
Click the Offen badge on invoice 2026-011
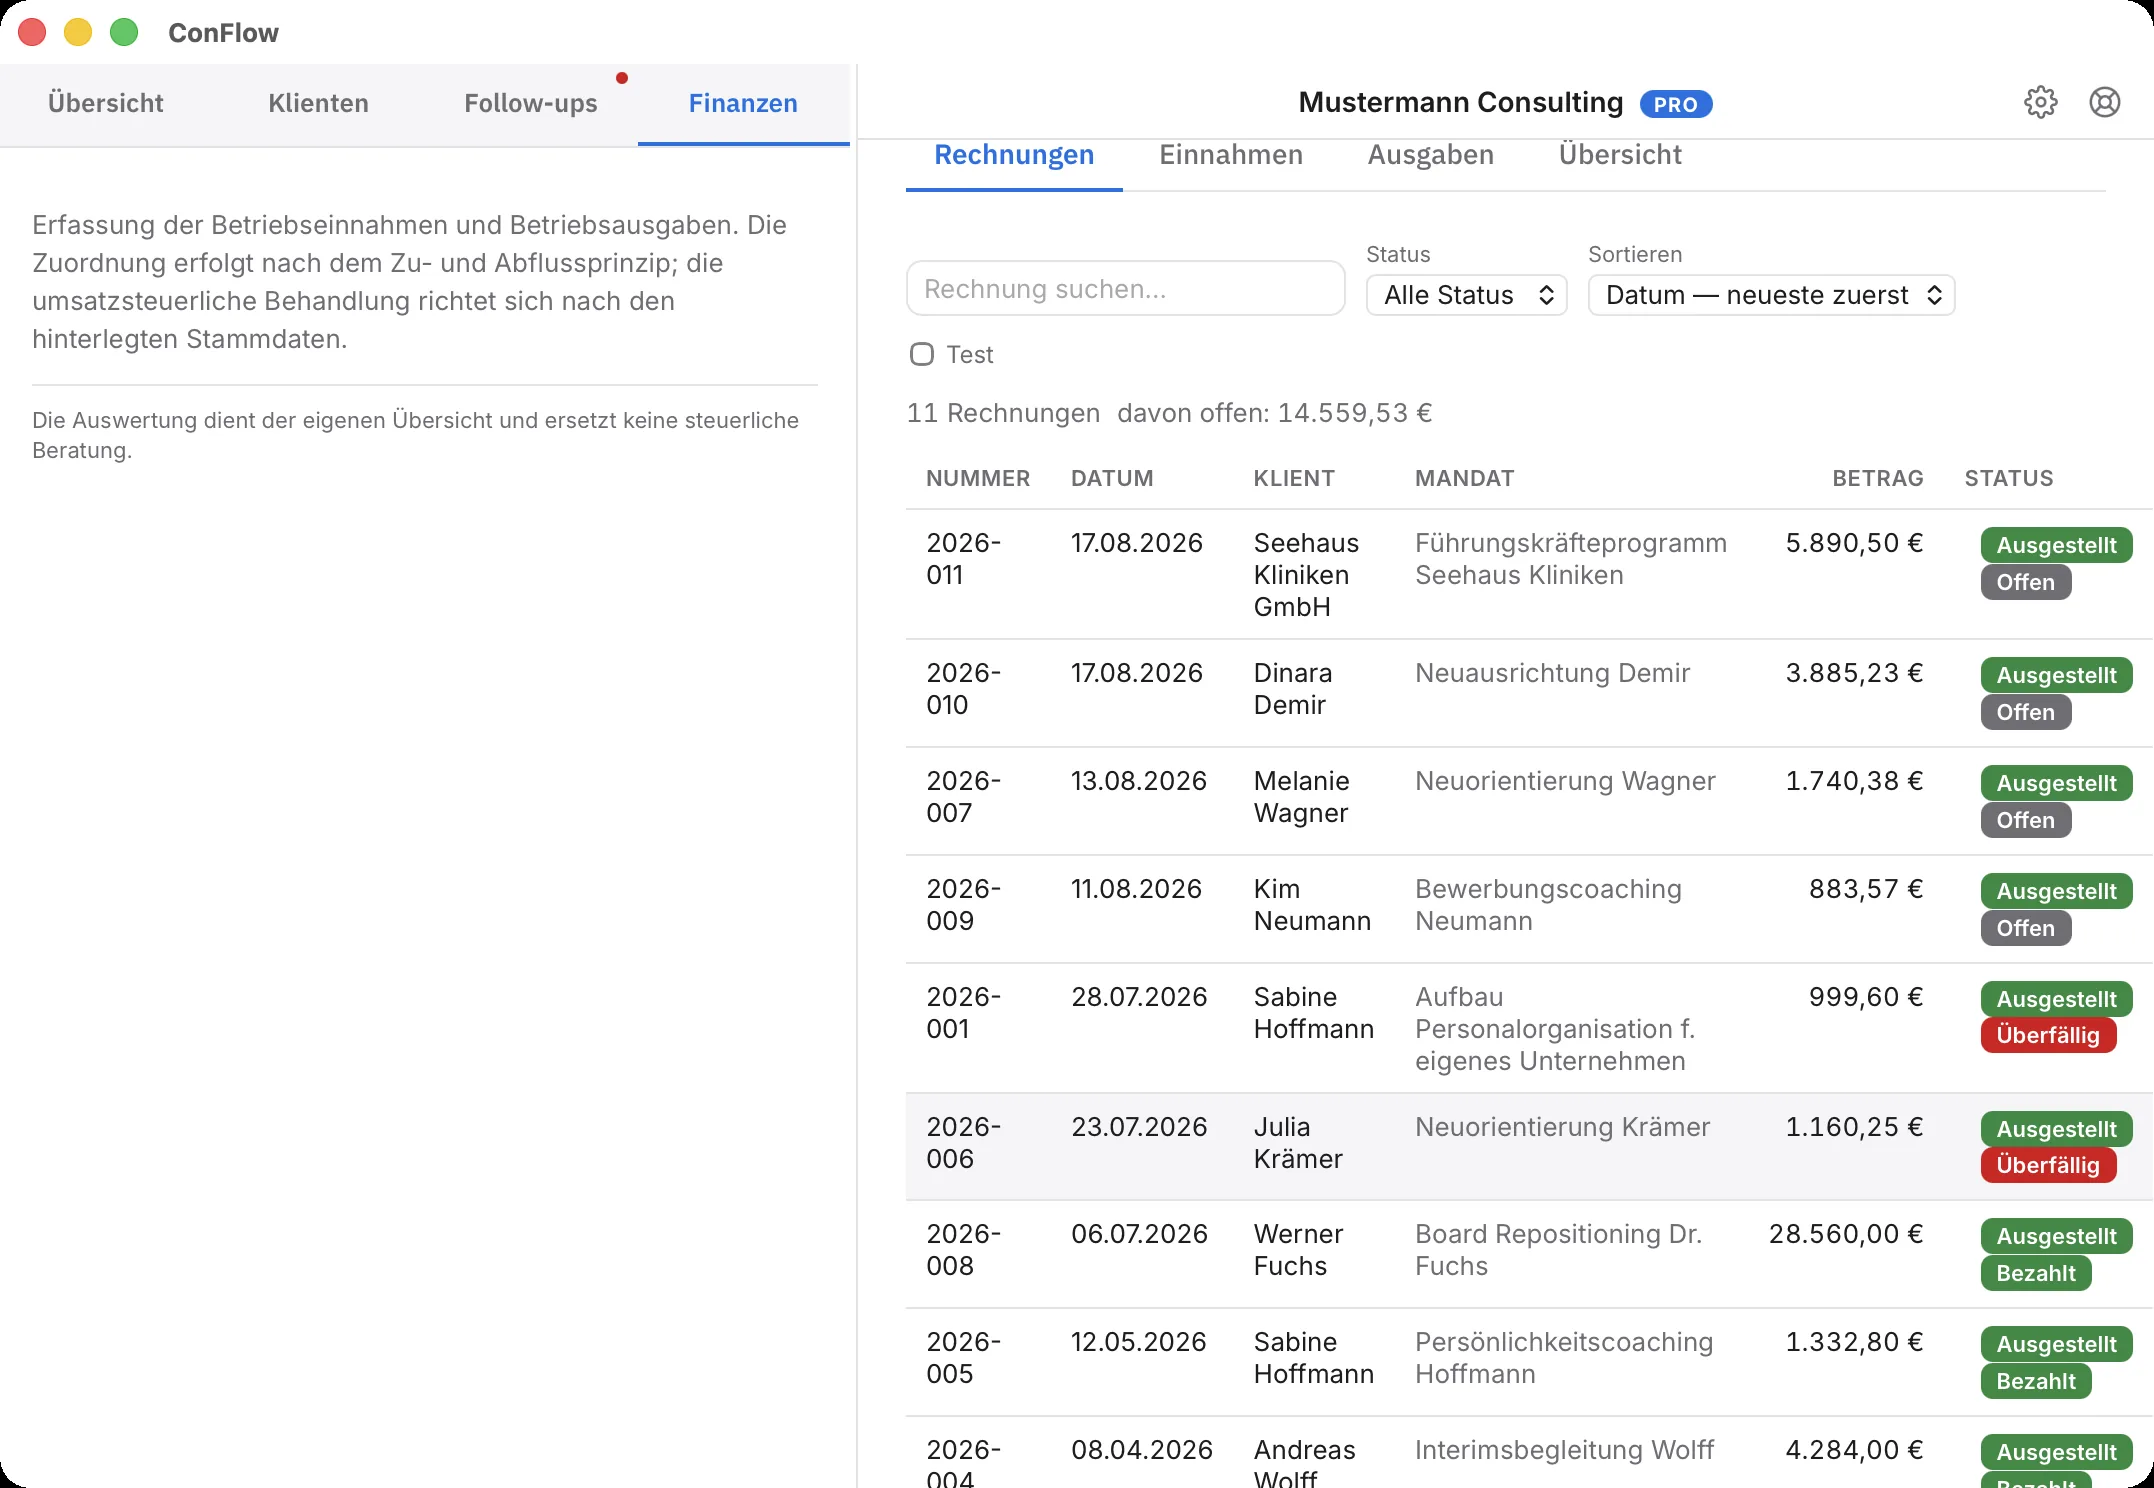coord(2025,582)
